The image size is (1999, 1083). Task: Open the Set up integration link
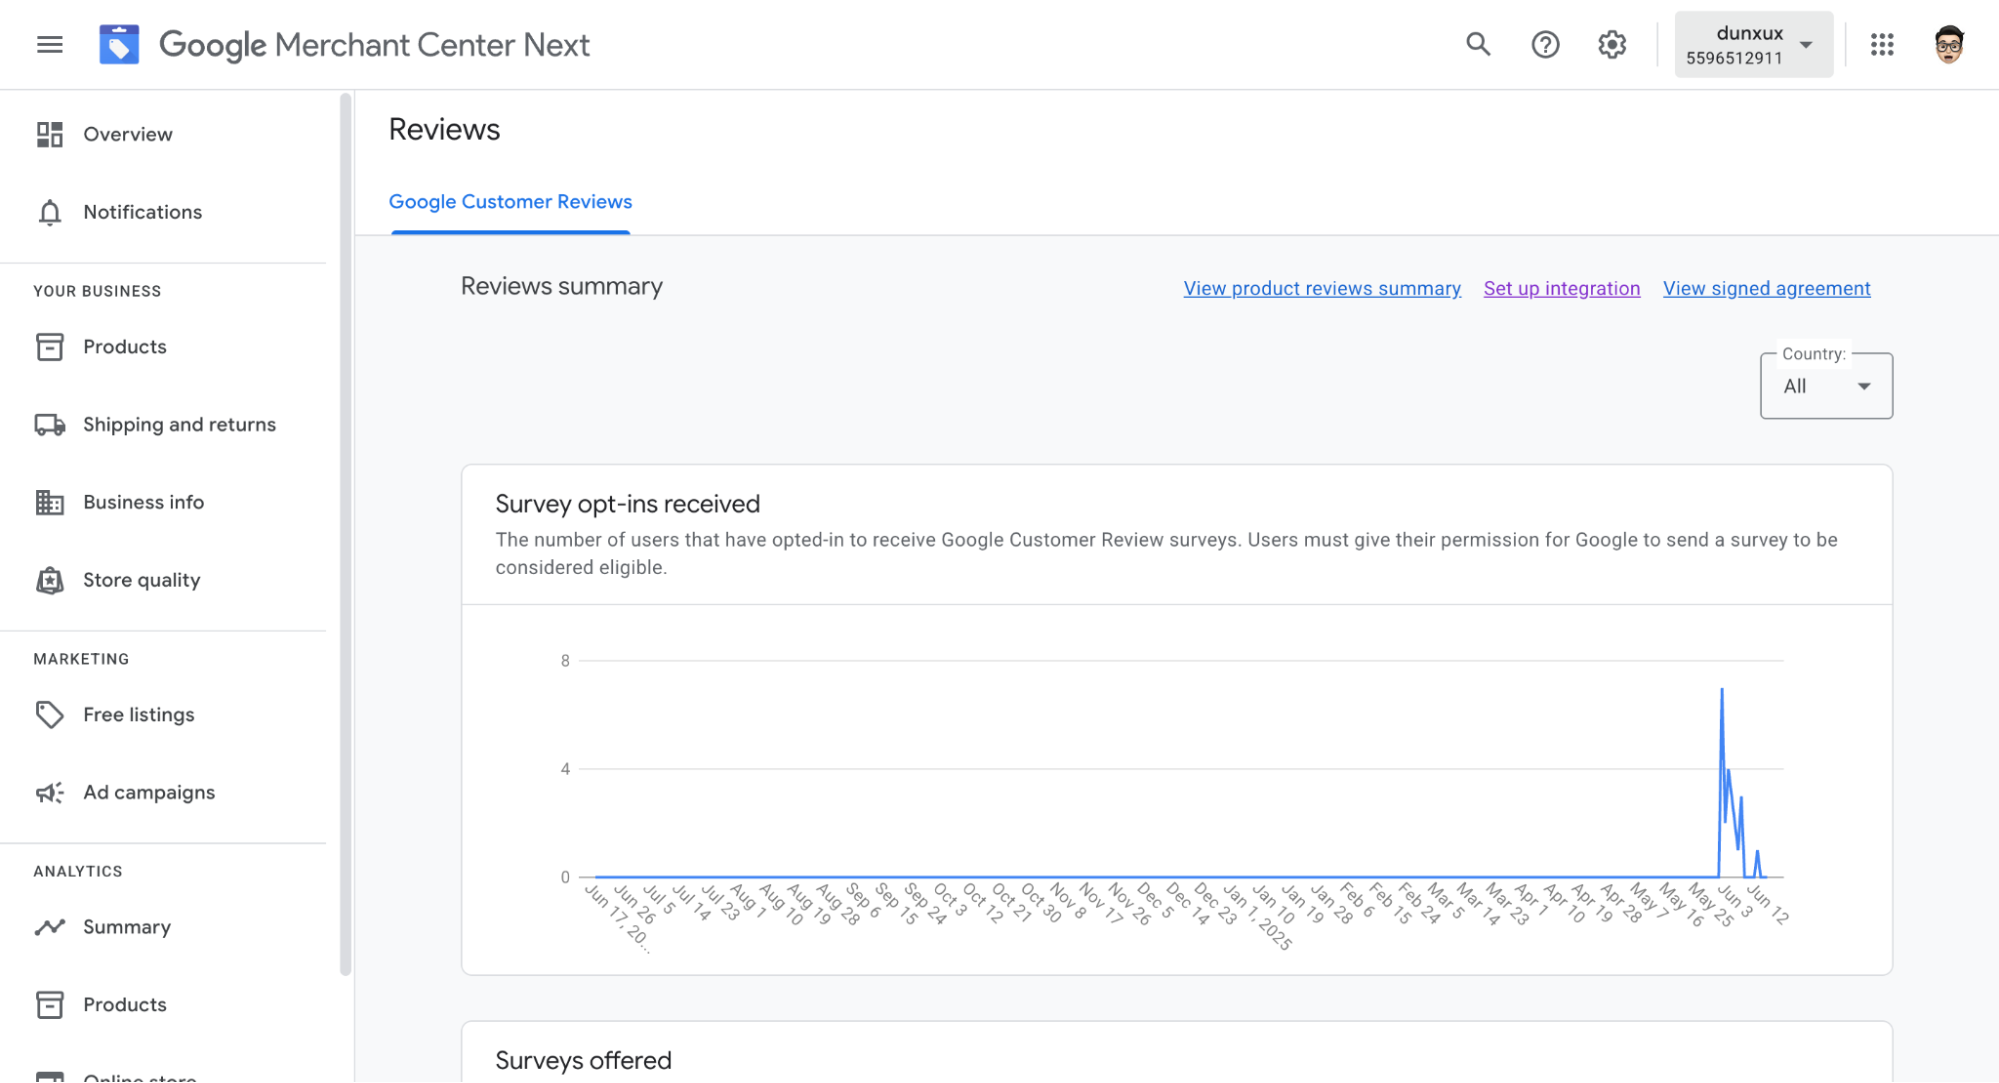pyautogui.click(x=1561, y=289)
